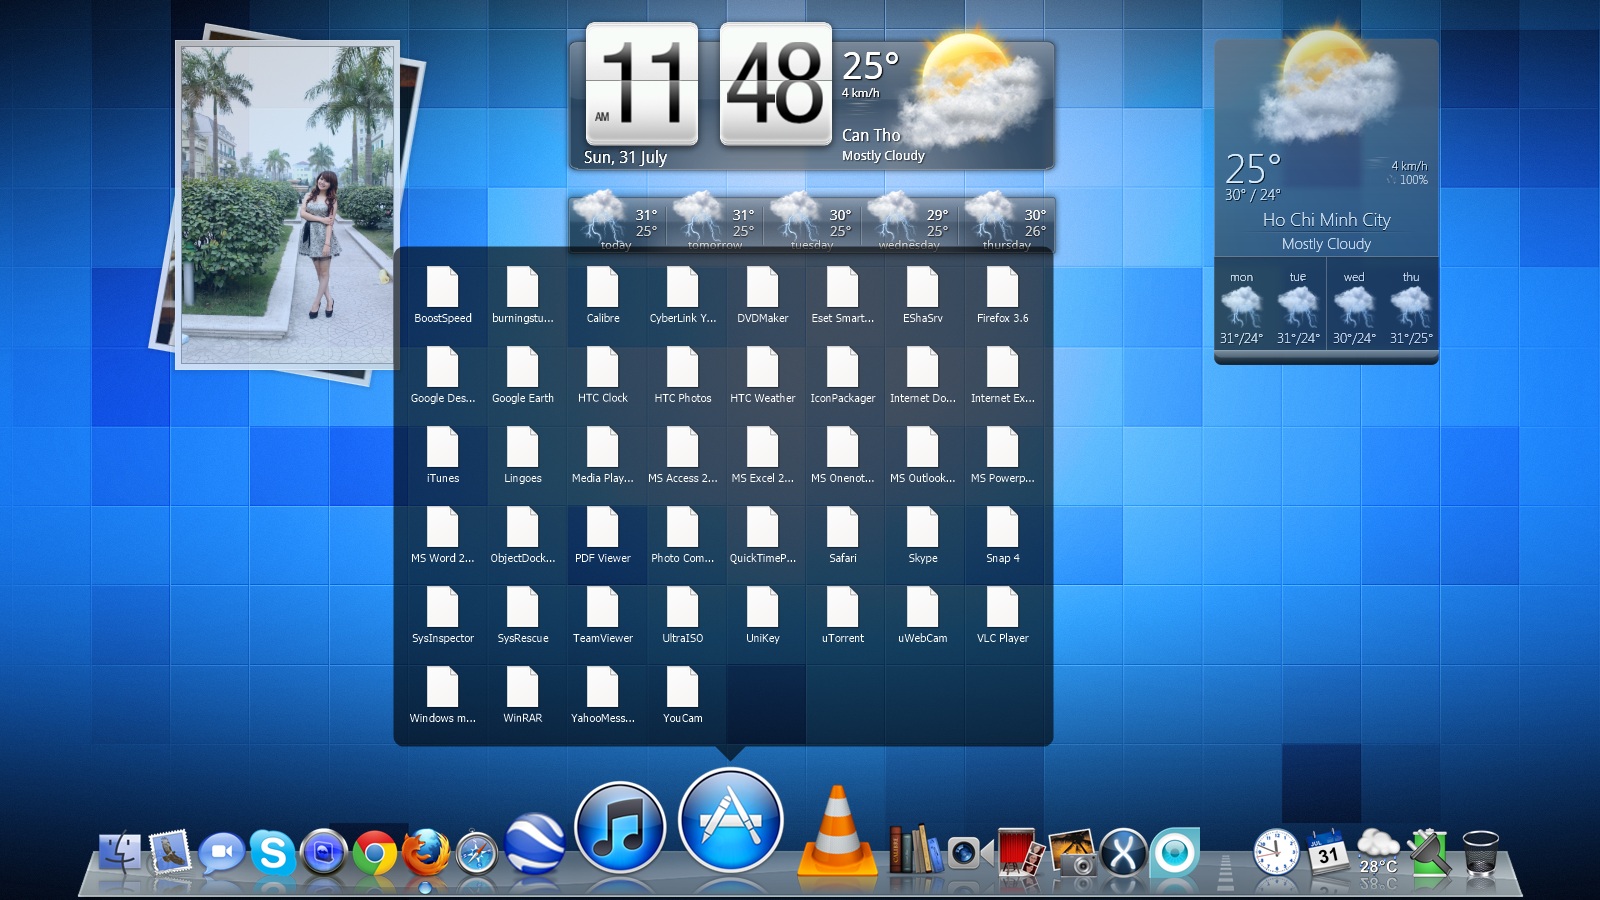The image size is (1600, 900).
Task: Launch TeamViewer from the stack grid
Action: (x=603, y=616)
